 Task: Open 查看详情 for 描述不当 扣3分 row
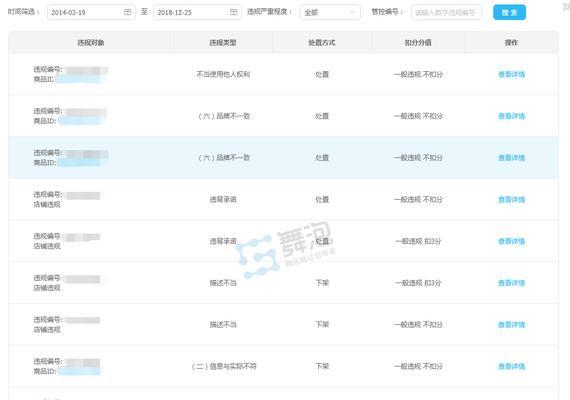511,283
